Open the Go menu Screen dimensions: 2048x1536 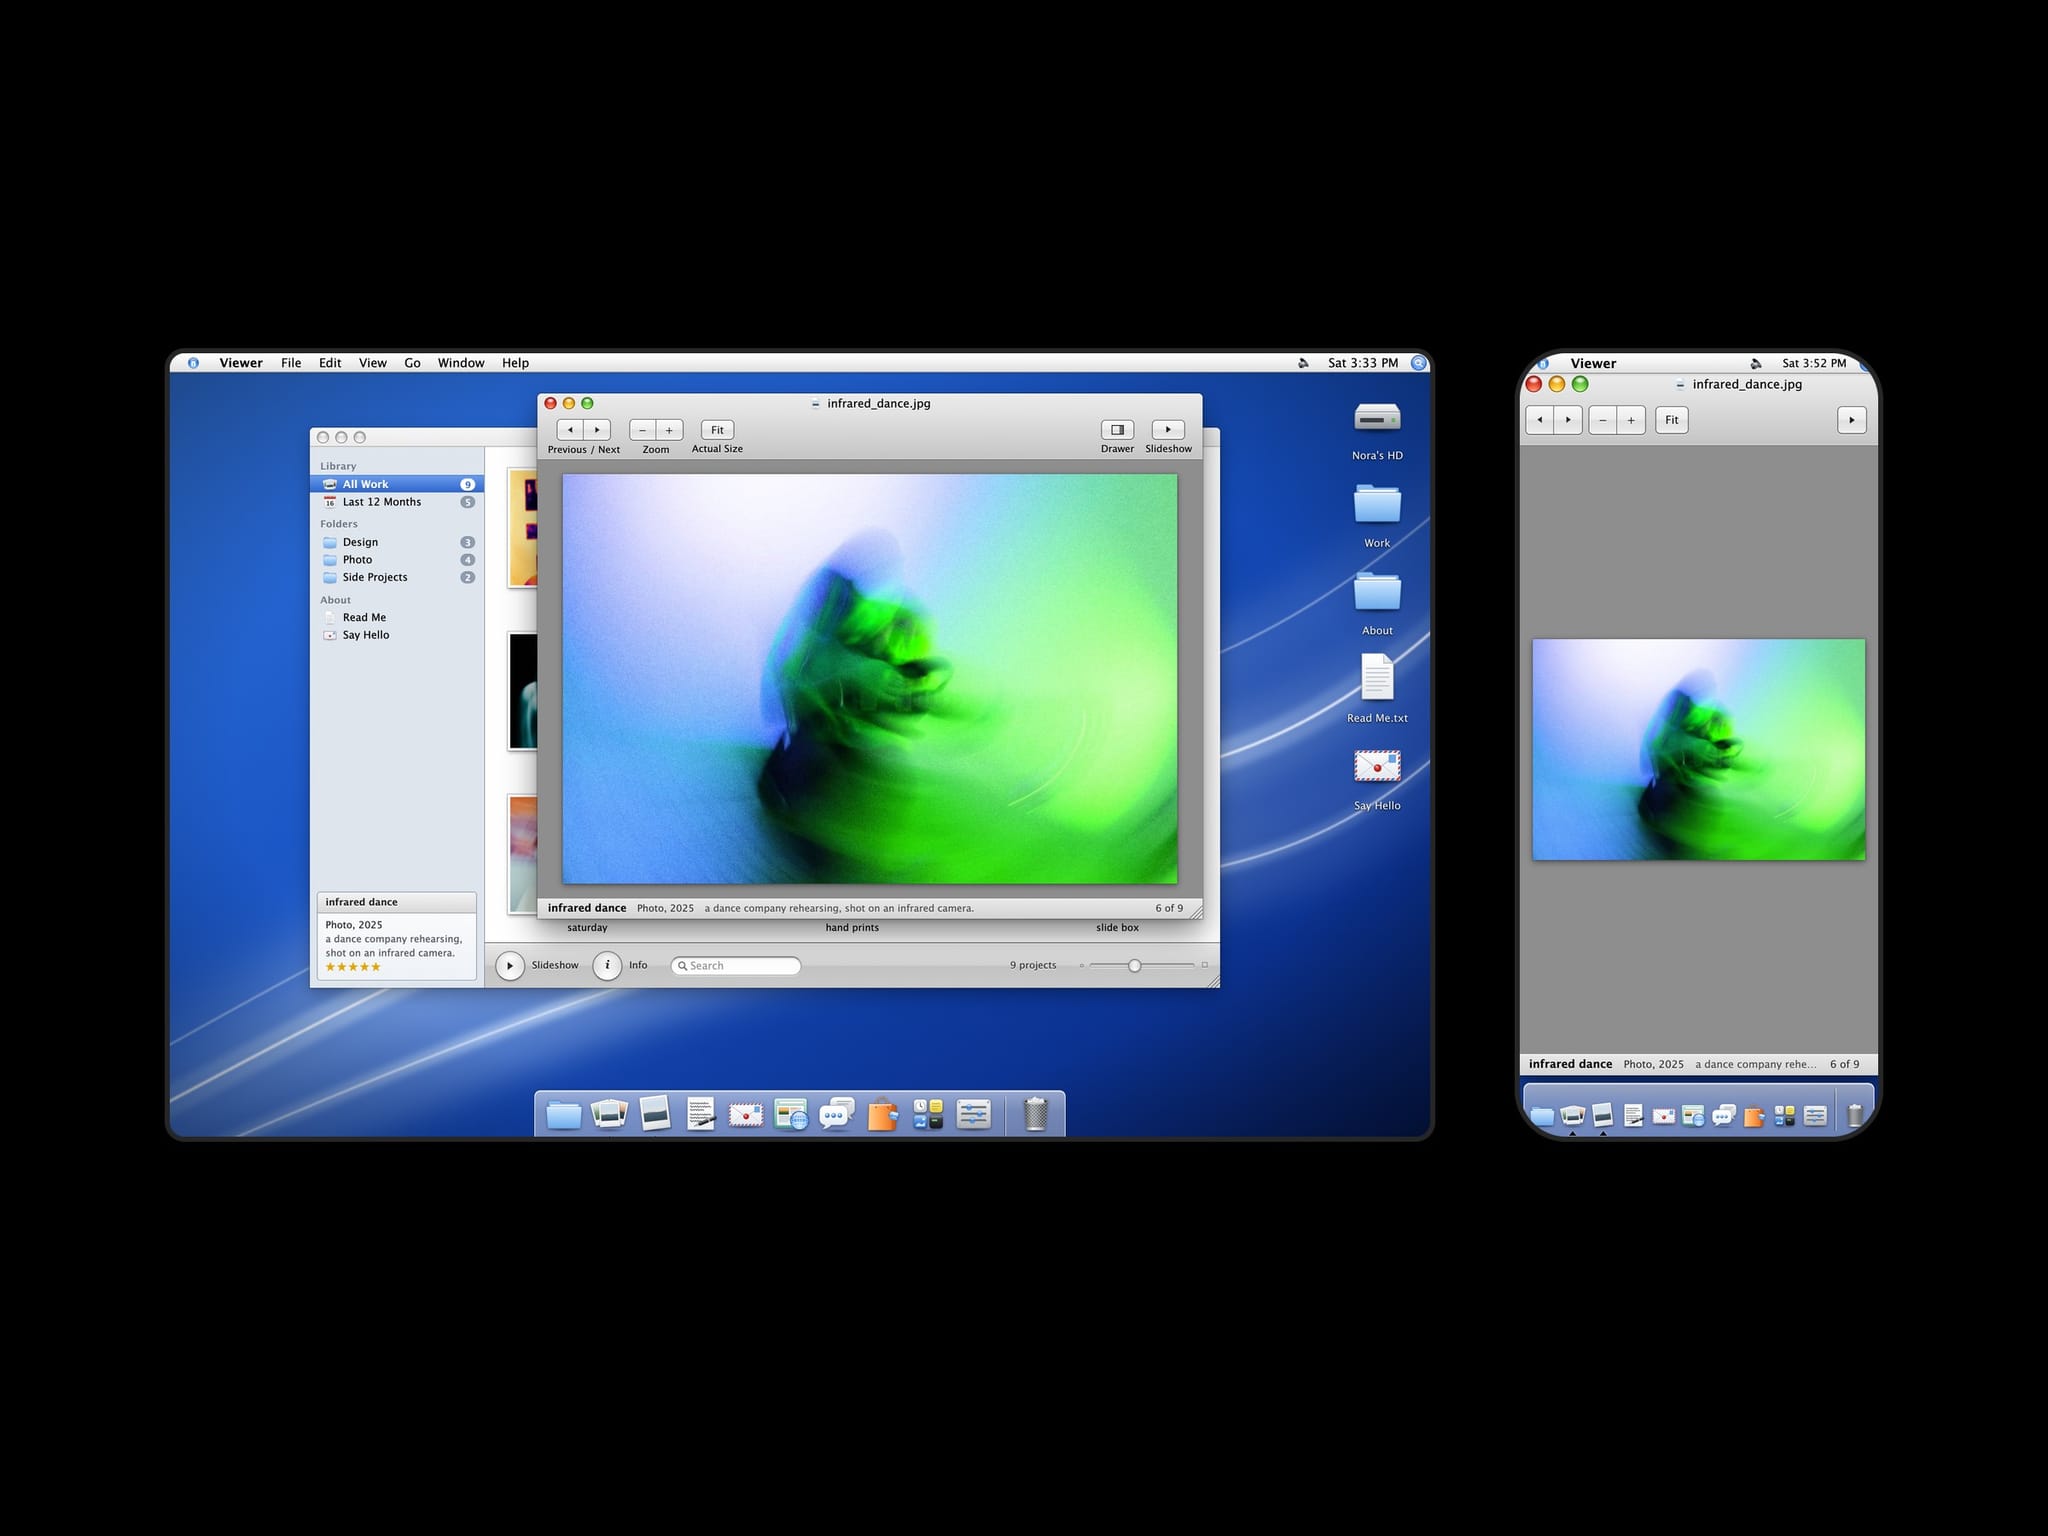click(x=412, y=363)
